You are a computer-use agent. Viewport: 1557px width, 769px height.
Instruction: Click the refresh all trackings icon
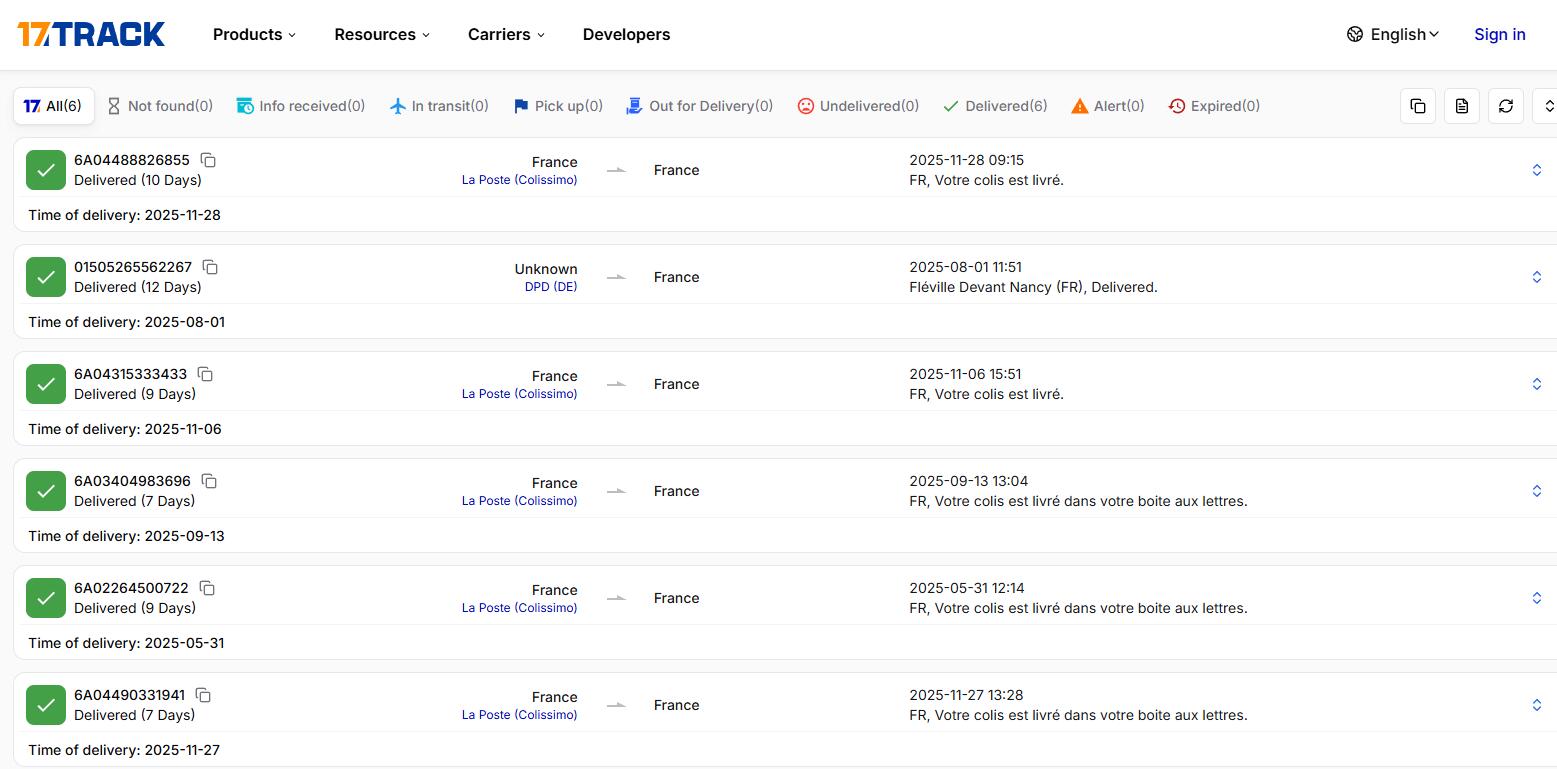tap(1505, 105)
